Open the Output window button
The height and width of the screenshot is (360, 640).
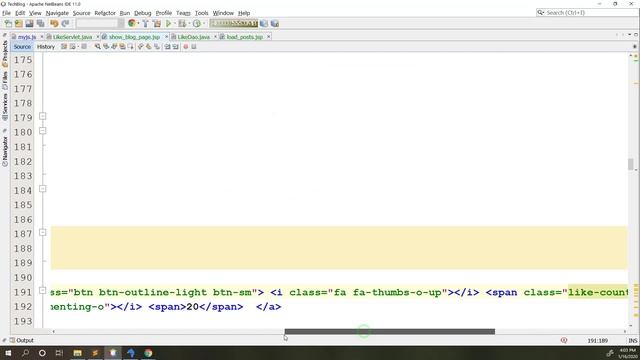point(22,340)
